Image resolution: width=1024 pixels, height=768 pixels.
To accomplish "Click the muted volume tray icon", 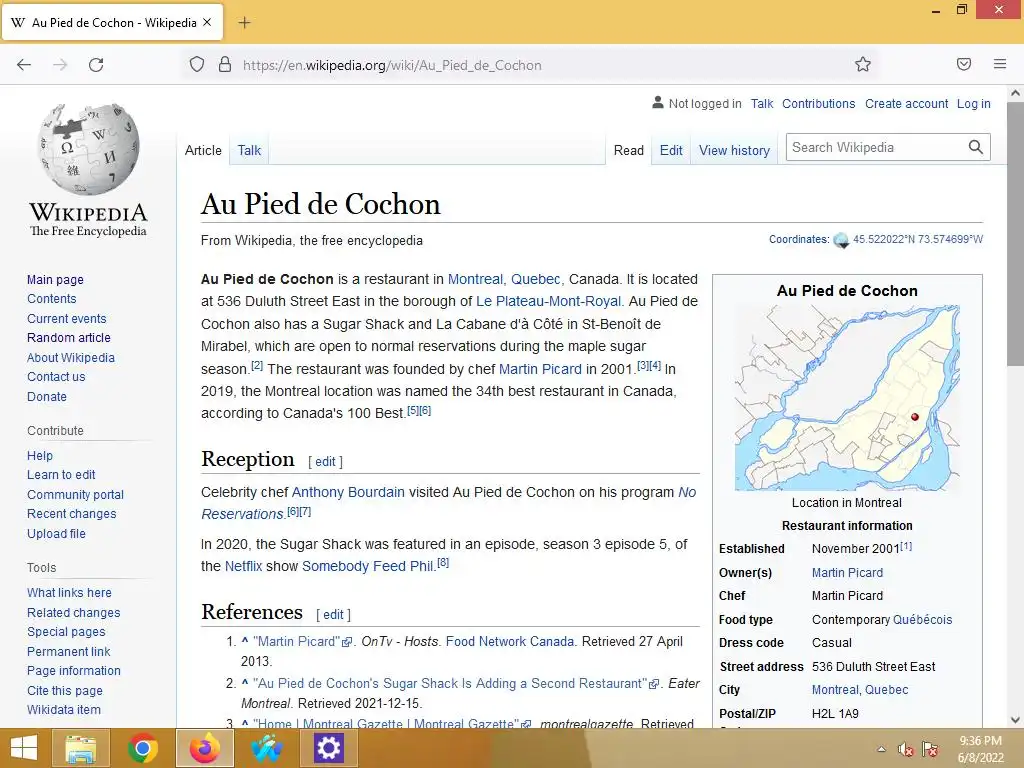I will coord(905,749).
